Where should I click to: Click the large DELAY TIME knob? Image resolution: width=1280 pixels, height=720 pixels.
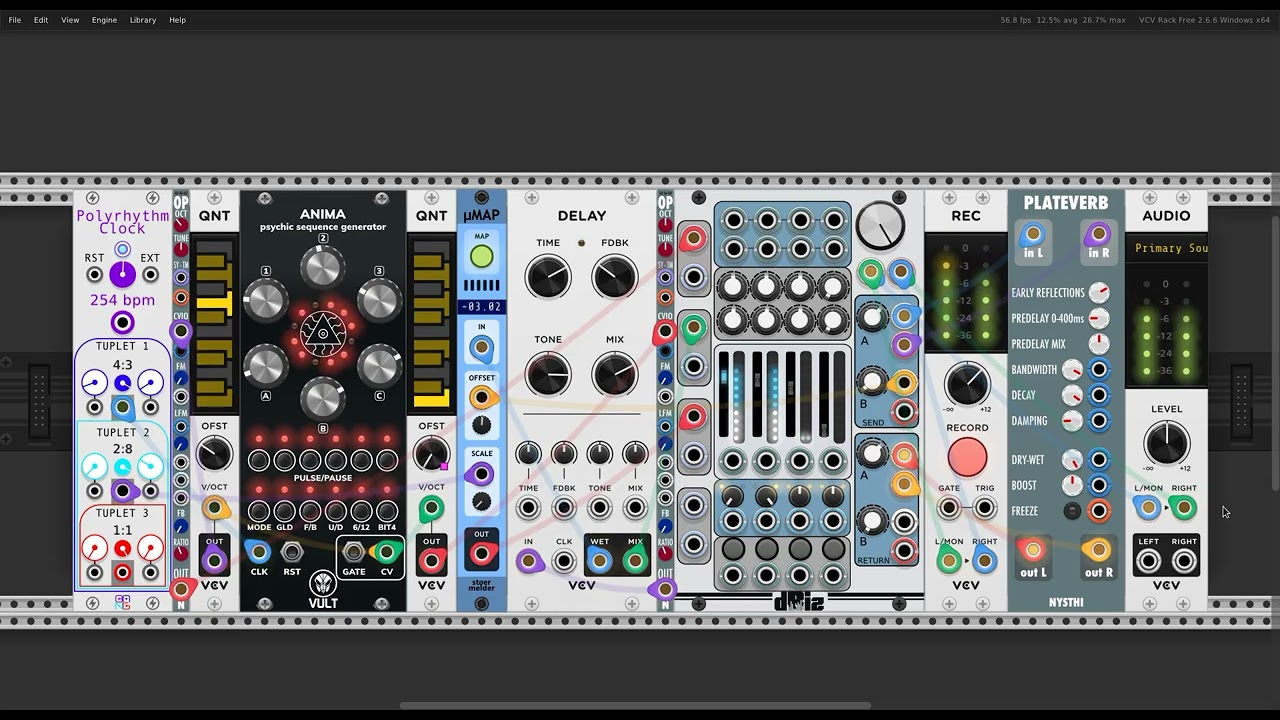pos(548,277)
